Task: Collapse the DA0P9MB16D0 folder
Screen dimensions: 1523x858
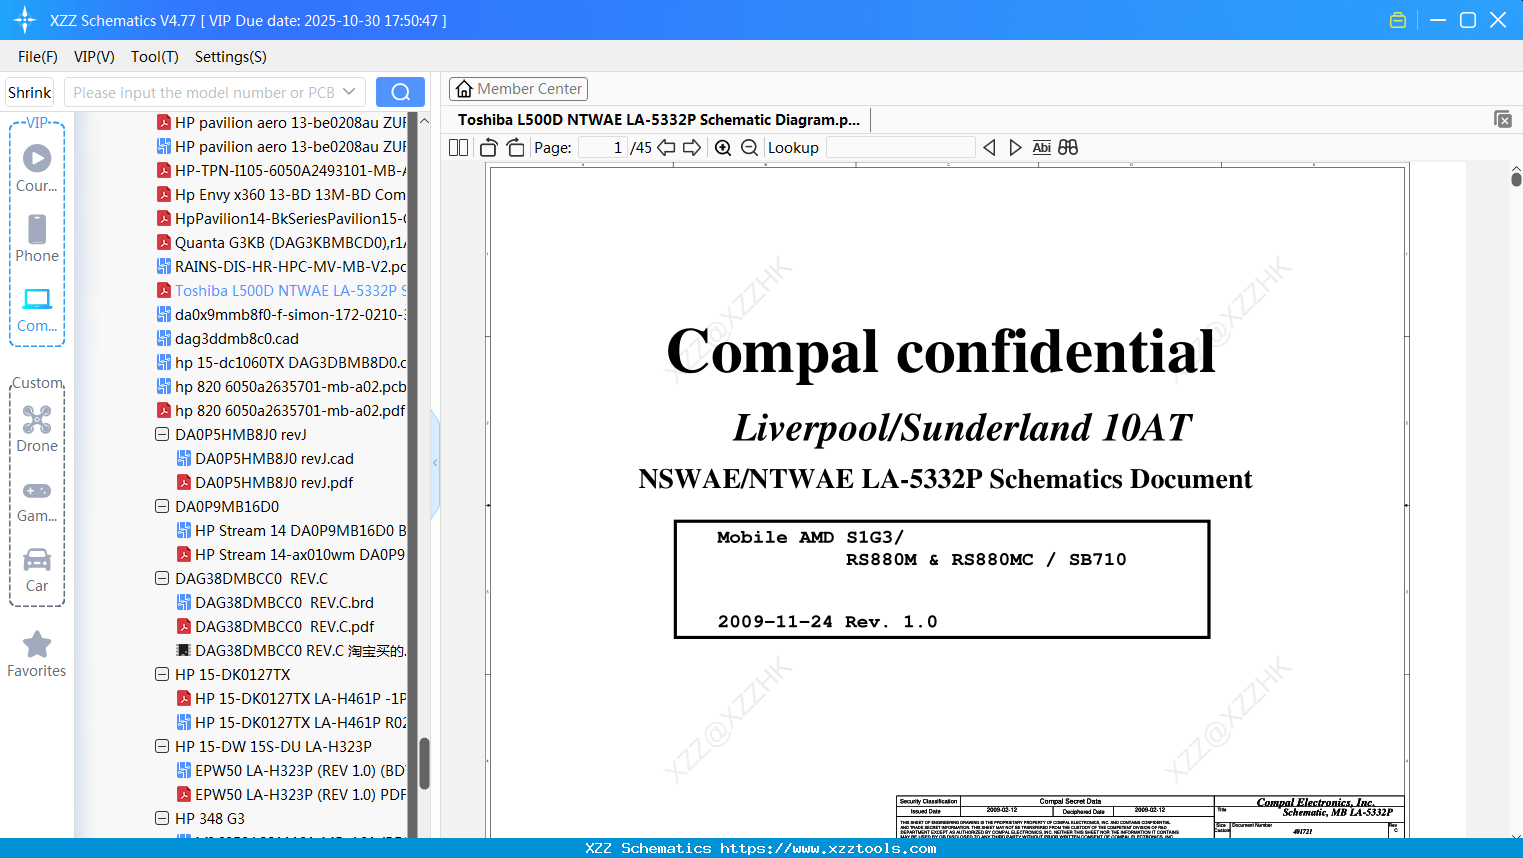Action: point(162,507)
